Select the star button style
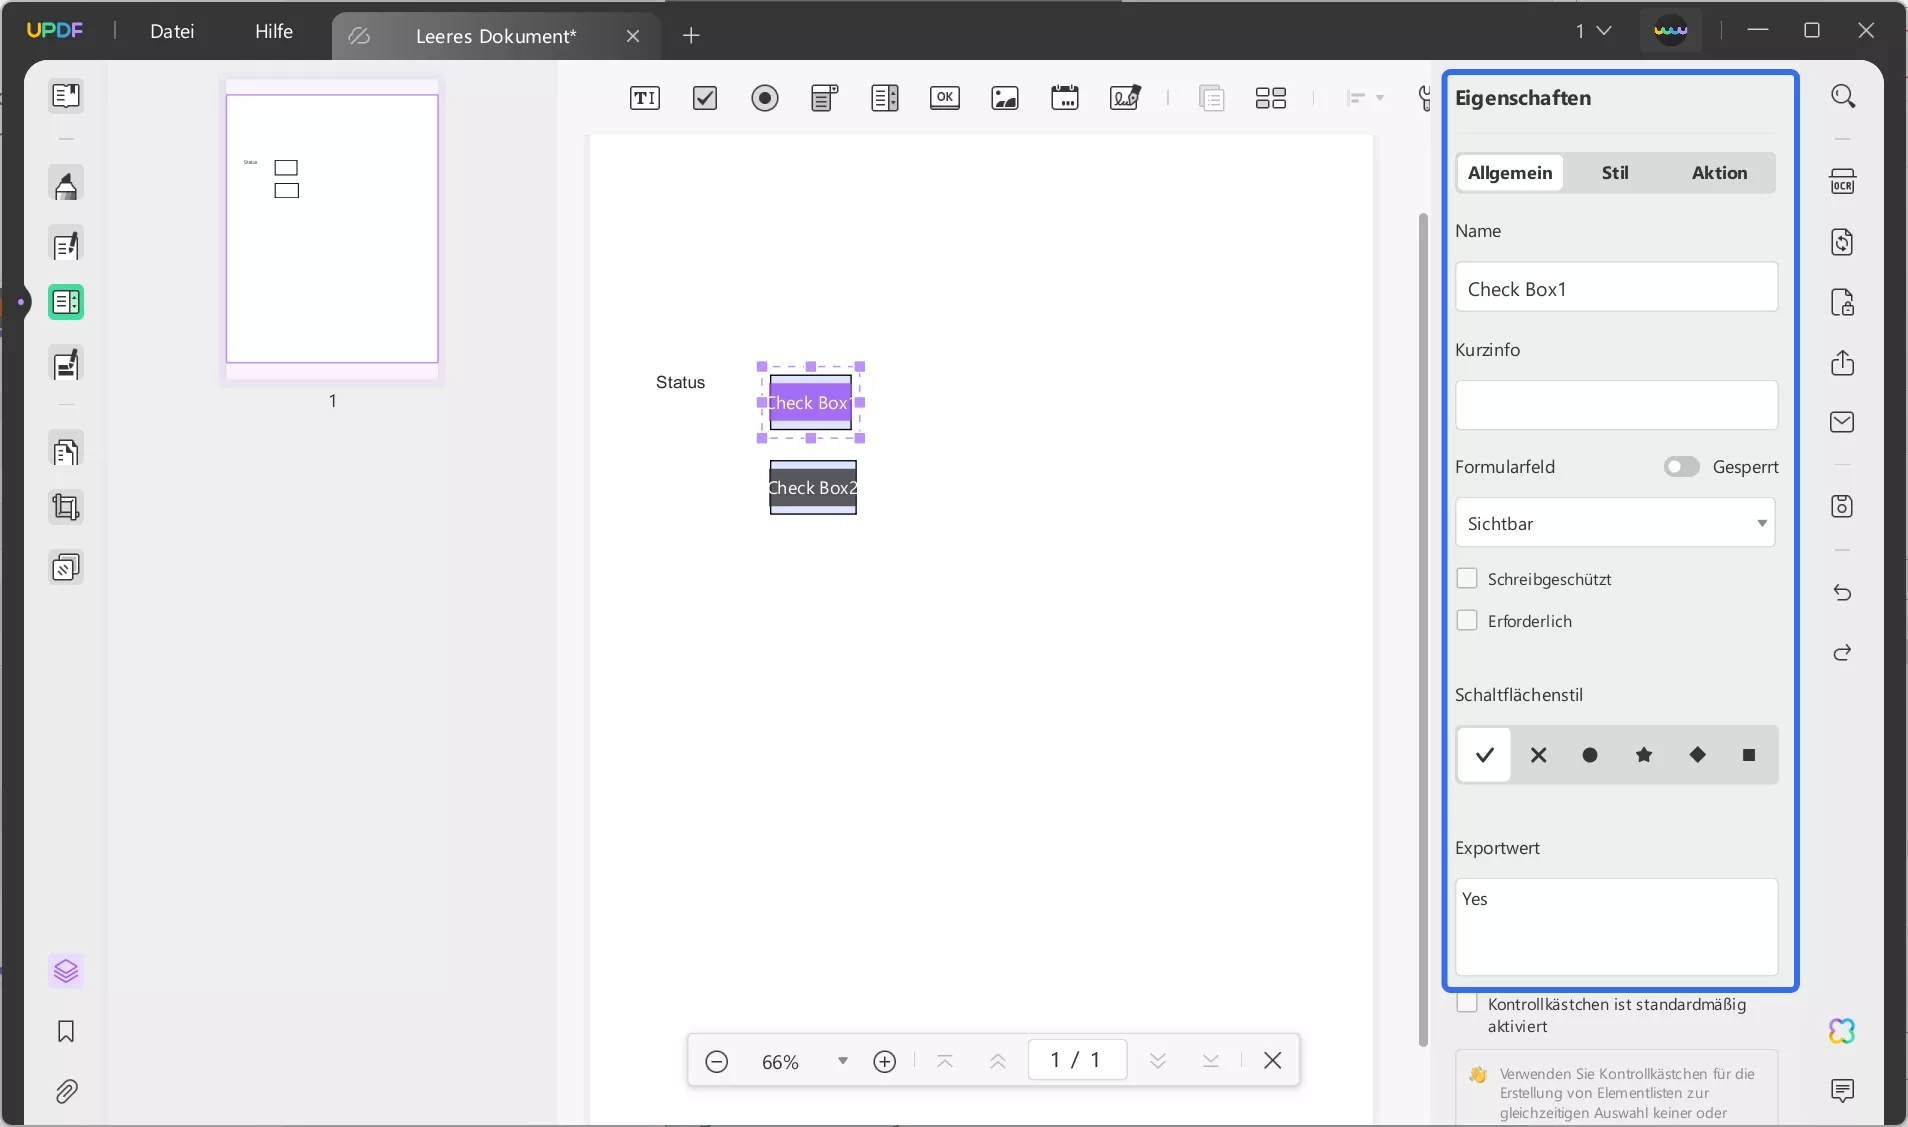1908x1127 pixels. 1643,755
